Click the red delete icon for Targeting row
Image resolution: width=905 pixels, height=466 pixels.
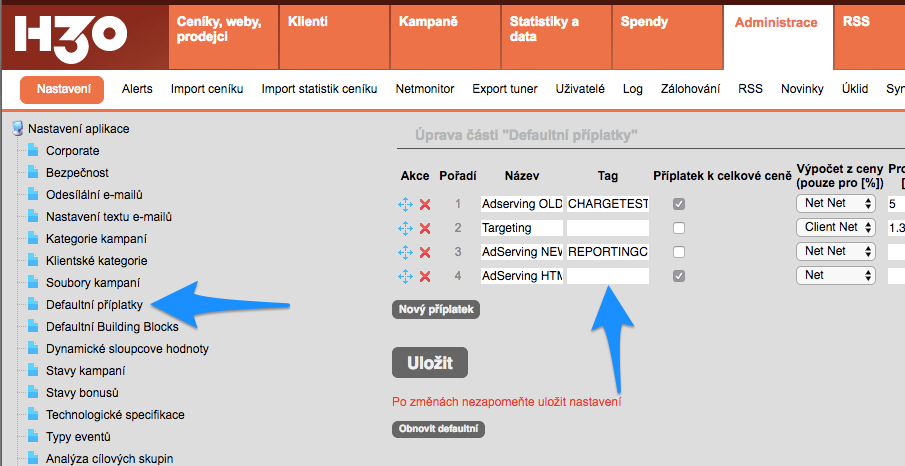425,228
